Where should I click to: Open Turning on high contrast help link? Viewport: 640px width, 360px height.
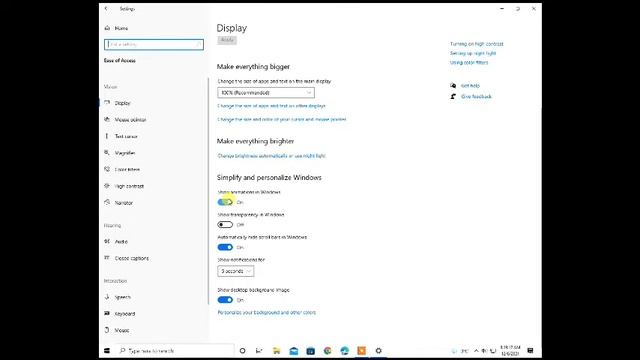point(477,44)
